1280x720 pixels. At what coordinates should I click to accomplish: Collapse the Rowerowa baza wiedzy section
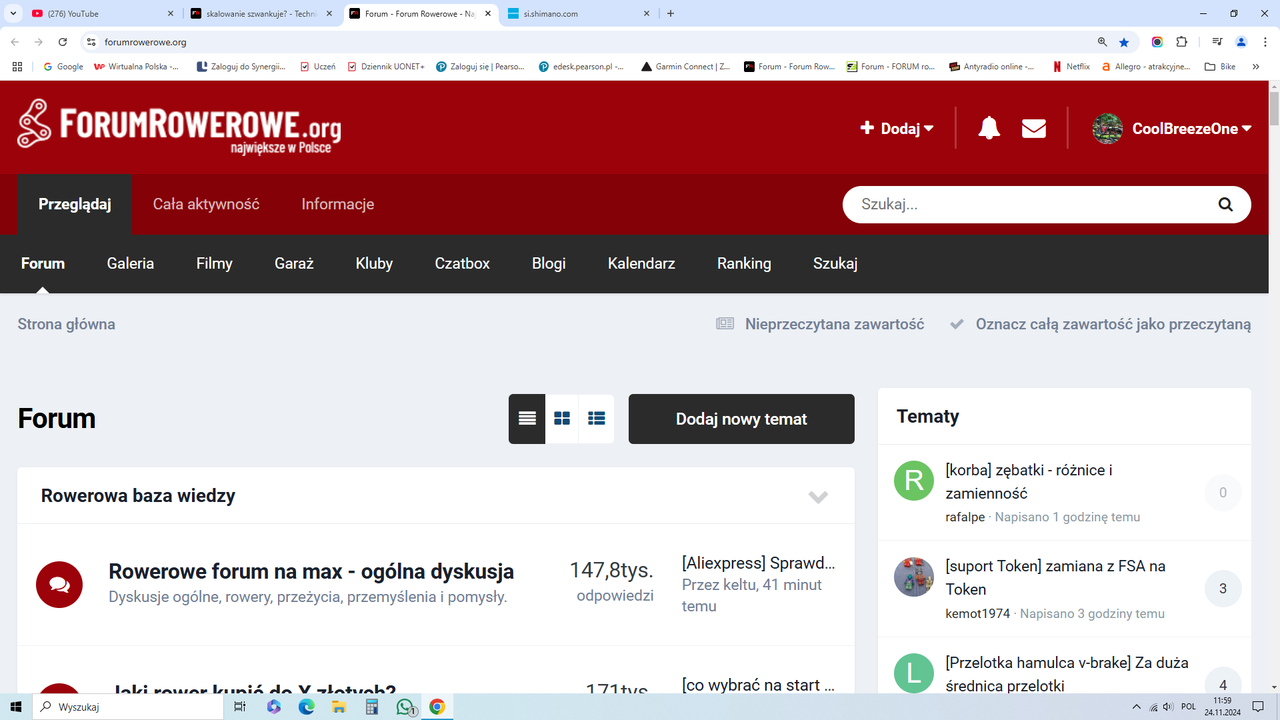pyautogui.click(x=818, y=496)
